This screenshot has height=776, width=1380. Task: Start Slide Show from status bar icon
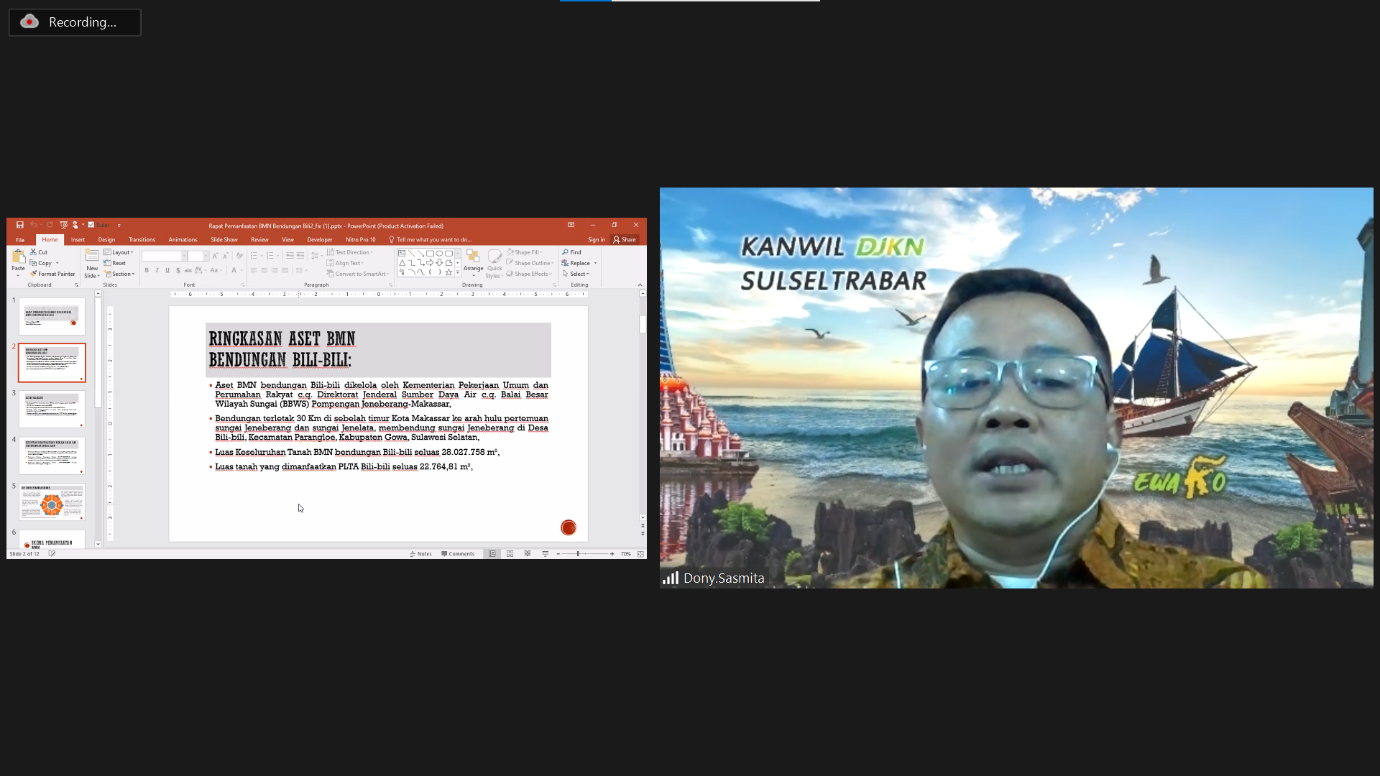(545, 553)
